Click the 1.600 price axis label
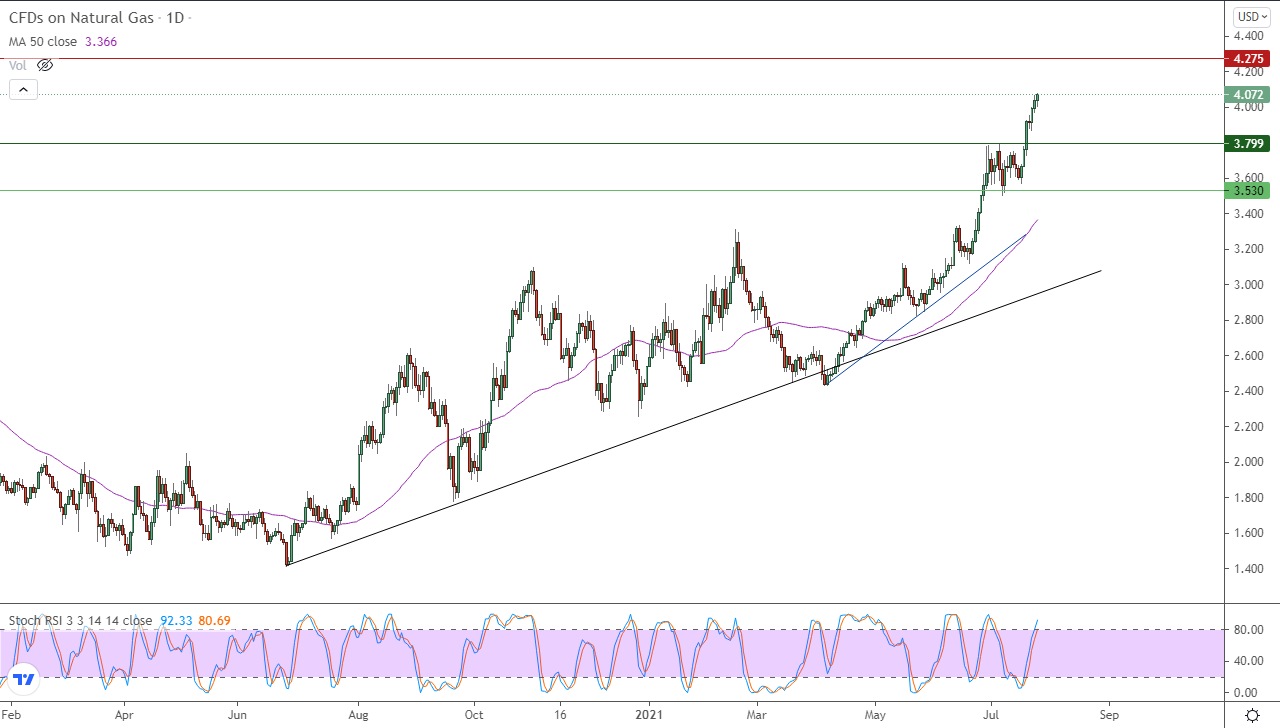1280x728 pixels. click(x=1247, y=533)
